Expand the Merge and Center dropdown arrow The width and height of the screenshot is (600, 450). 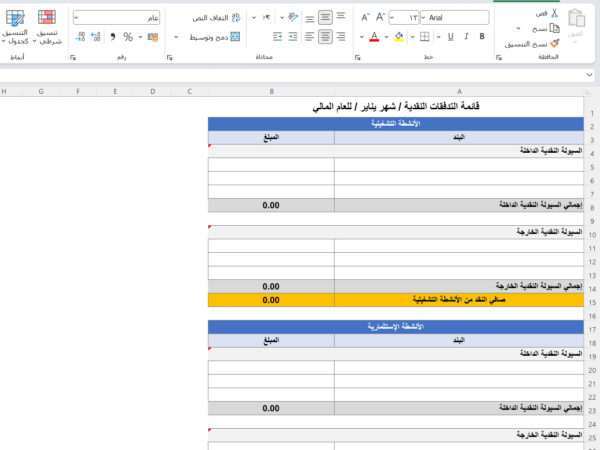coord(176,37)
